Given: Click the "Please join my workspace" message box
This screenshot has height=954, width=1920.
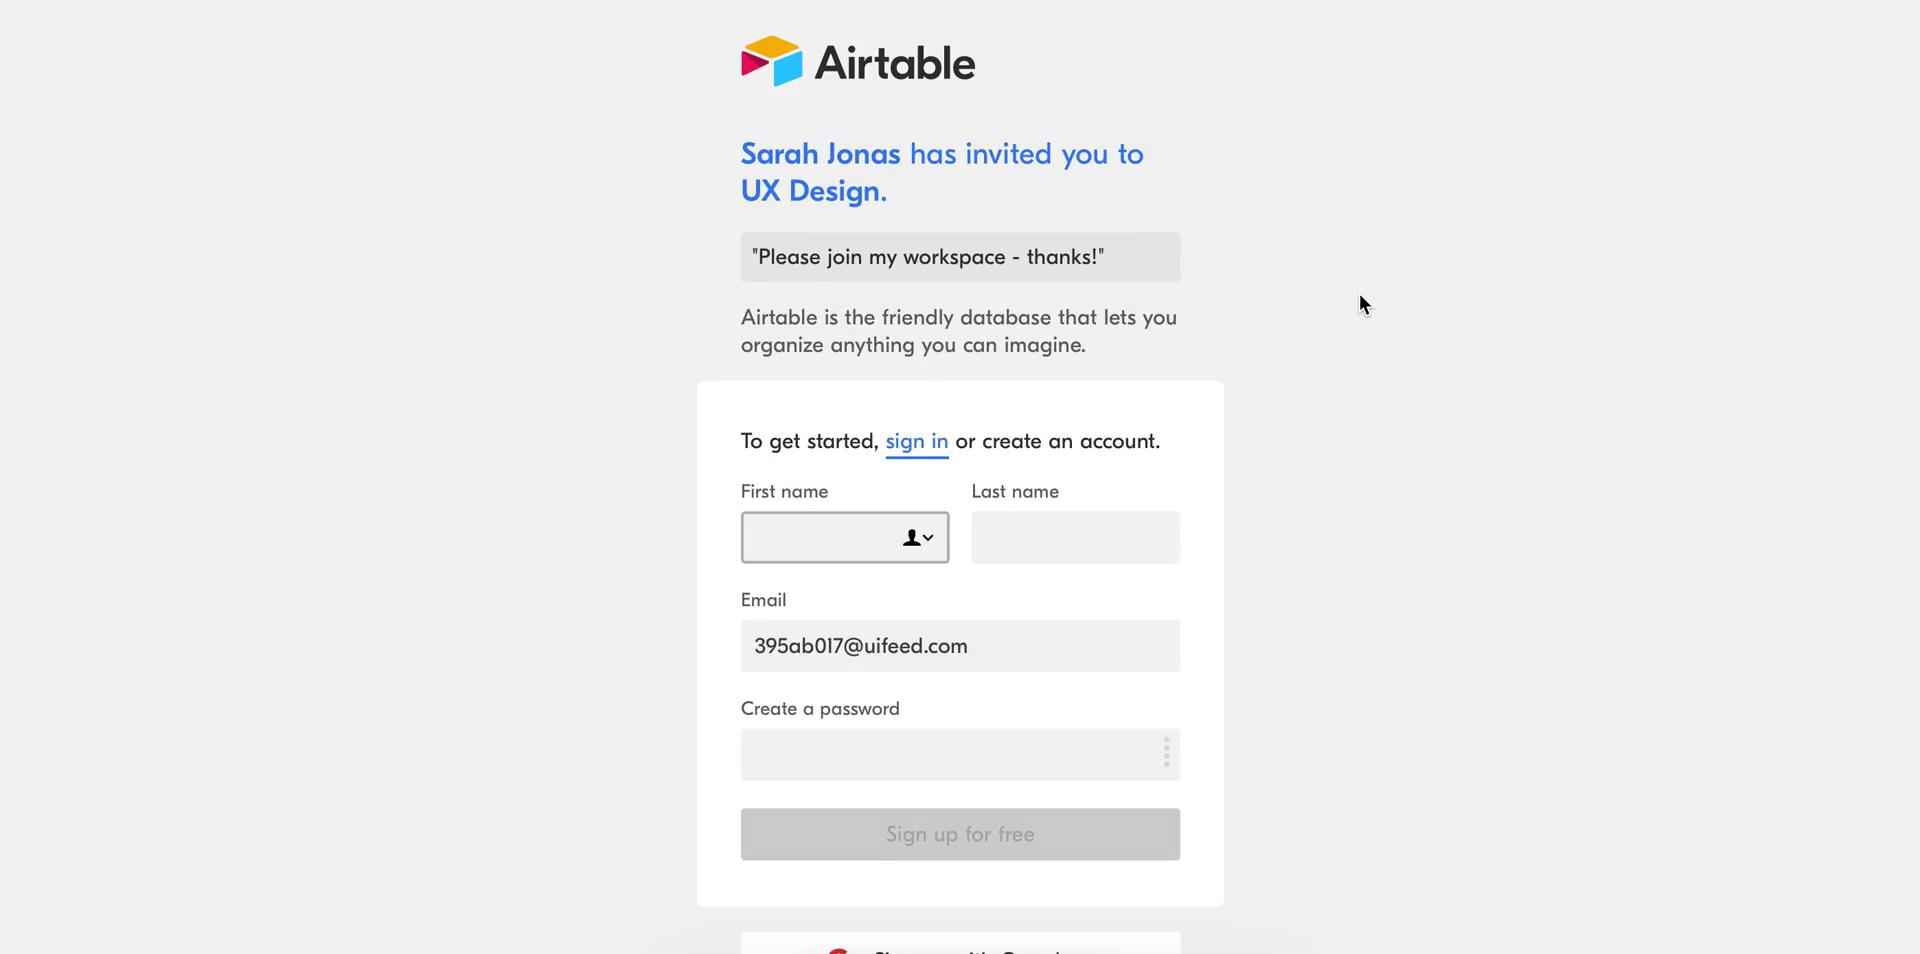Looking at the screenshot, I should pos(960,257).
